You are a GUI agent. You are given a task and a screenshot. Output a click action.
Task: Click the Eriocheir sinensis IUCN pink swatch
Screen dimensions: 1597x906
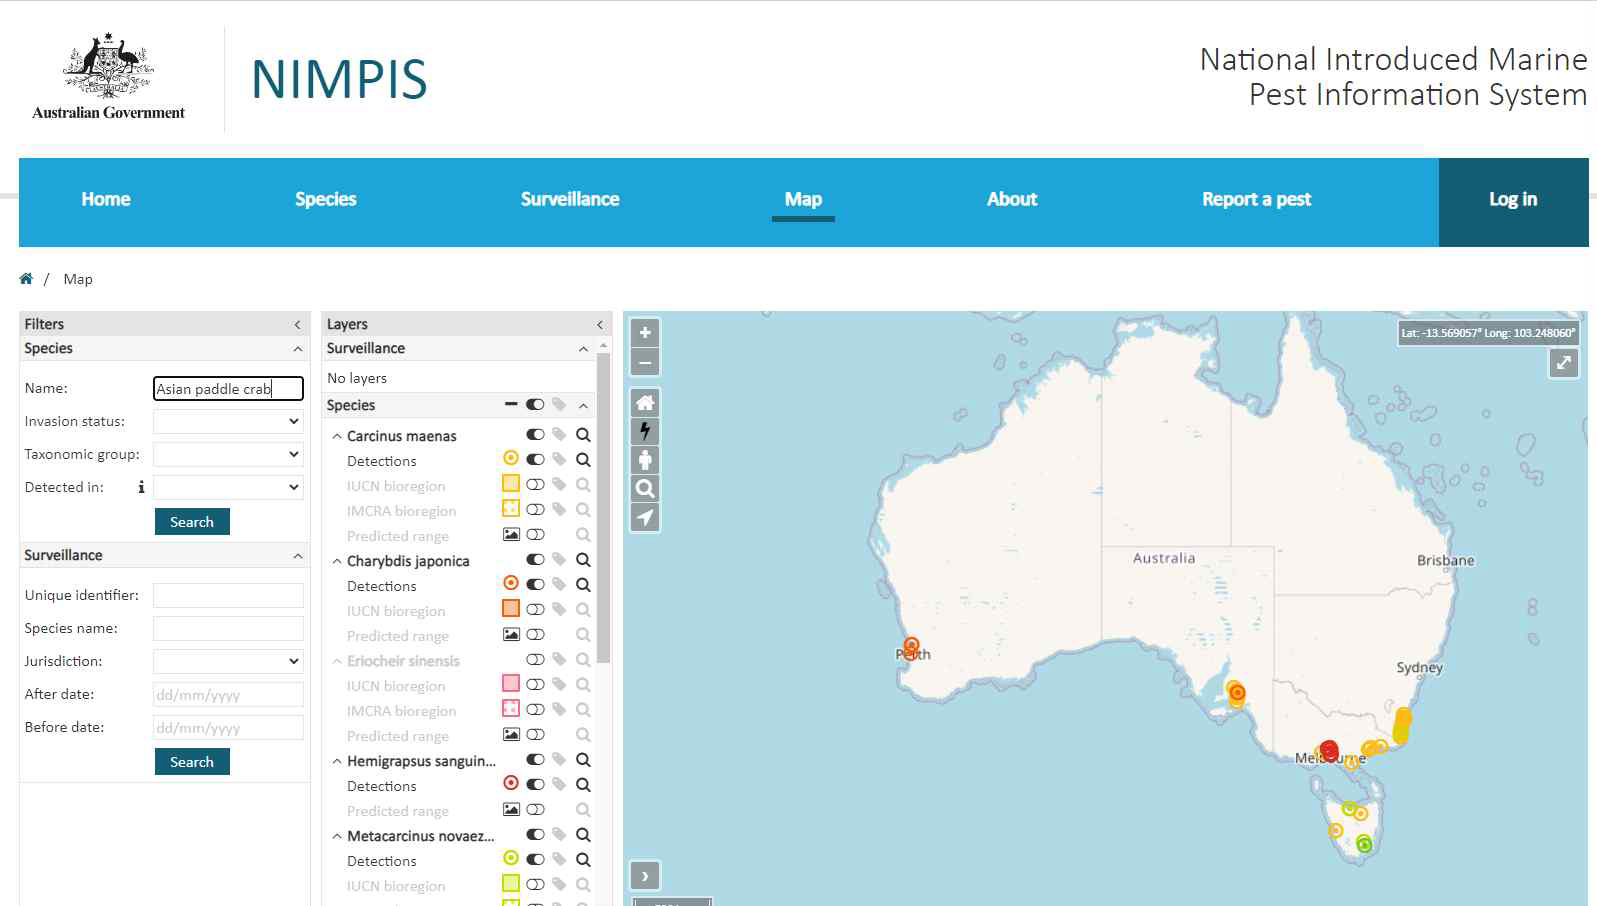511,684
